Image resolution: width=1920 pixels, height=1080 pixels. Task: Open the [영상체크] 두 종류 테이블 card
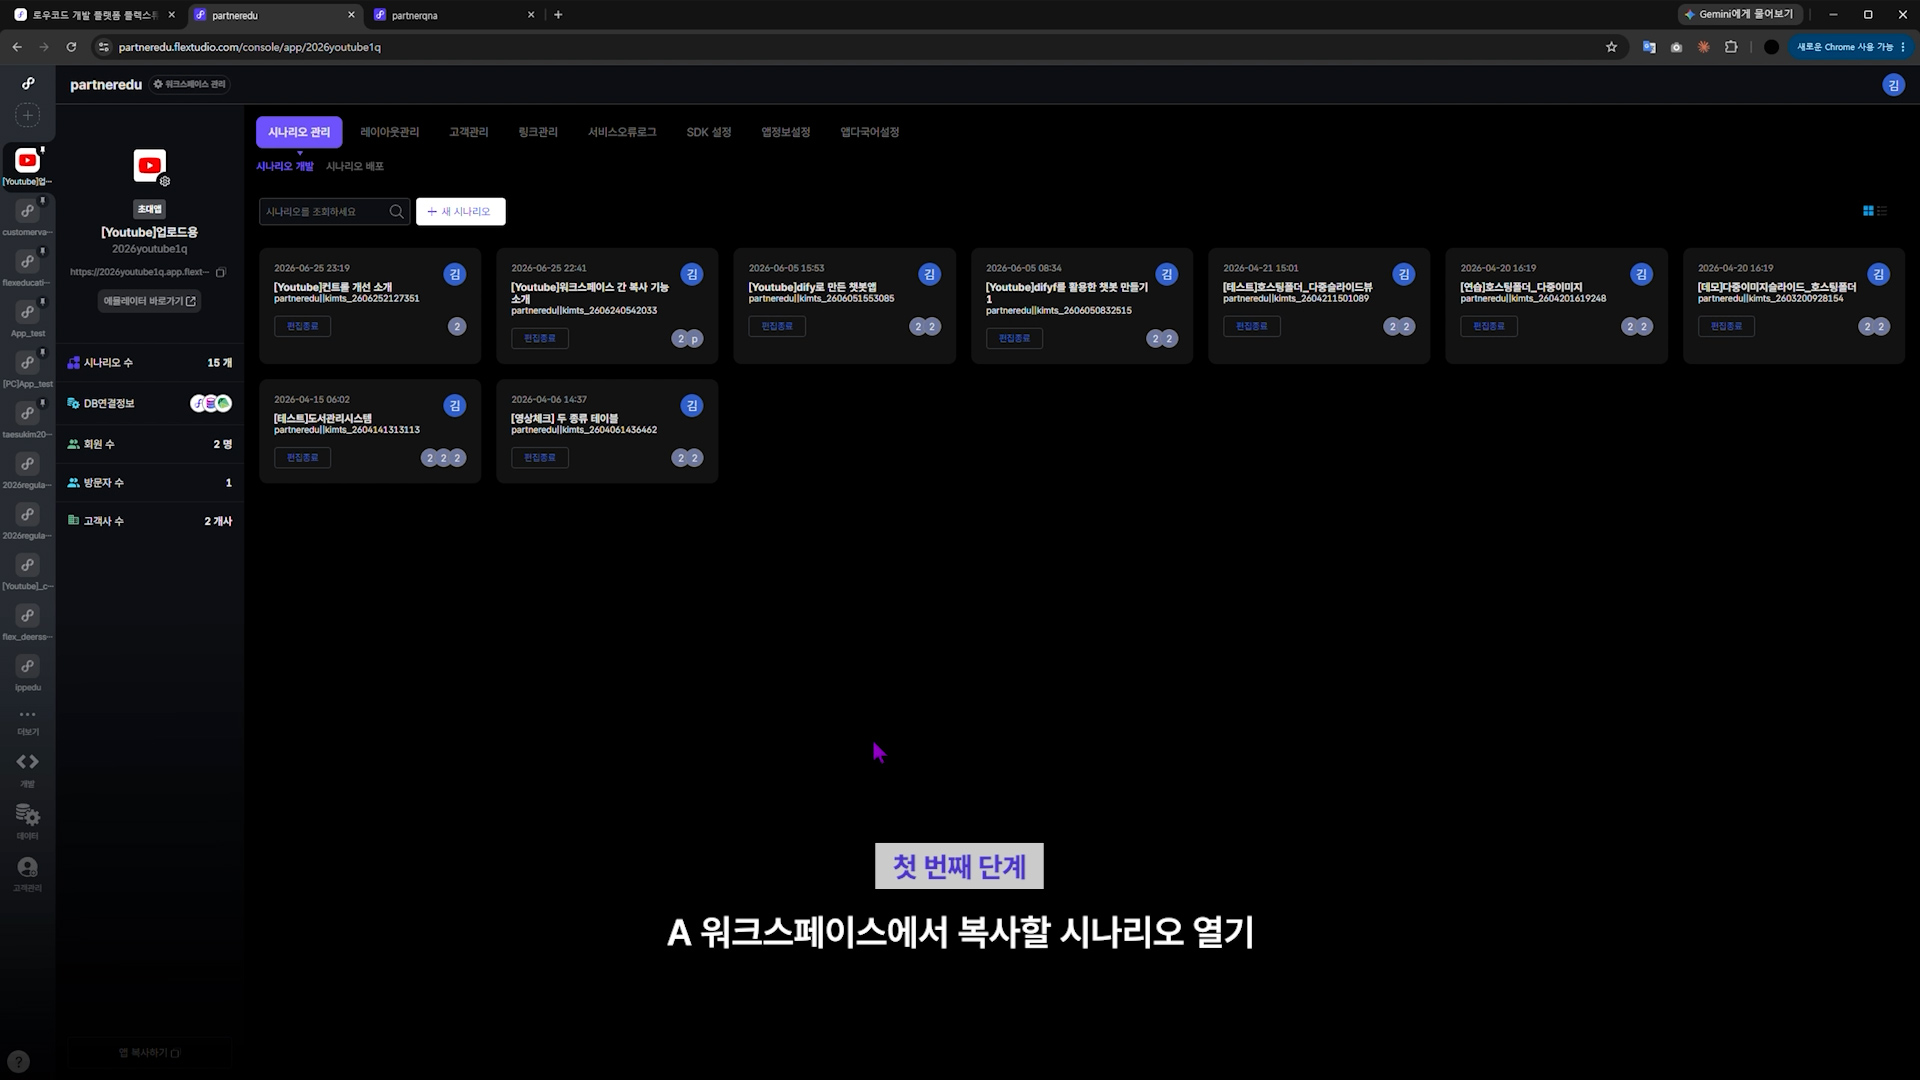click(607, 431)
